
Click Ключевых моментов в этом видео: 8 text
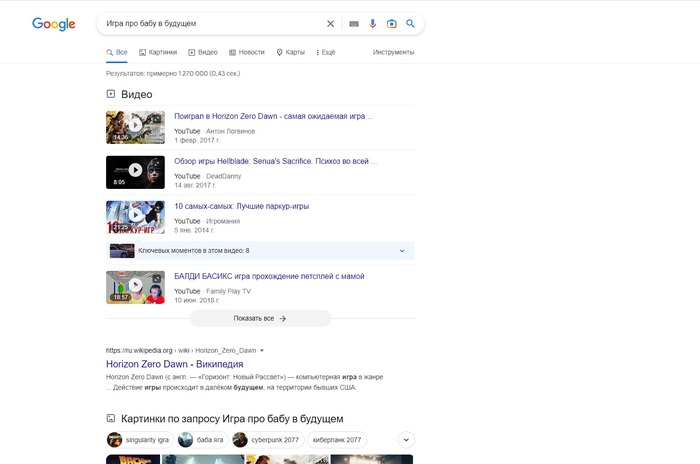pyautogui.click(x=194, y=251)
